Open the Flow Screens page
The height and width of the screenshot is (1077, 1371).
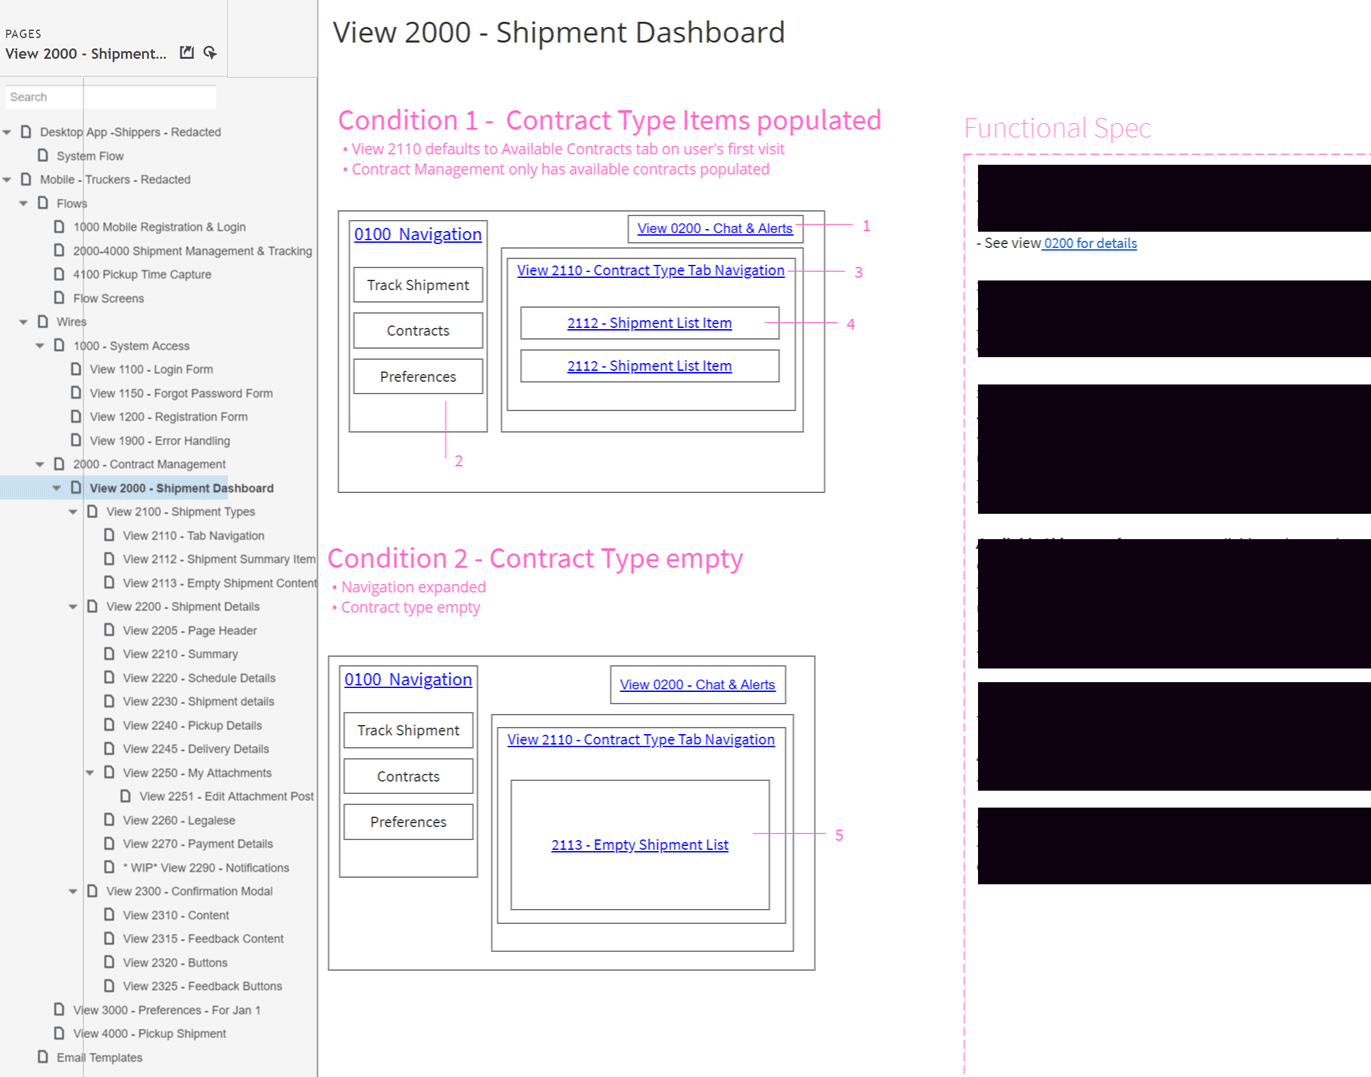(x=108, y=298)
